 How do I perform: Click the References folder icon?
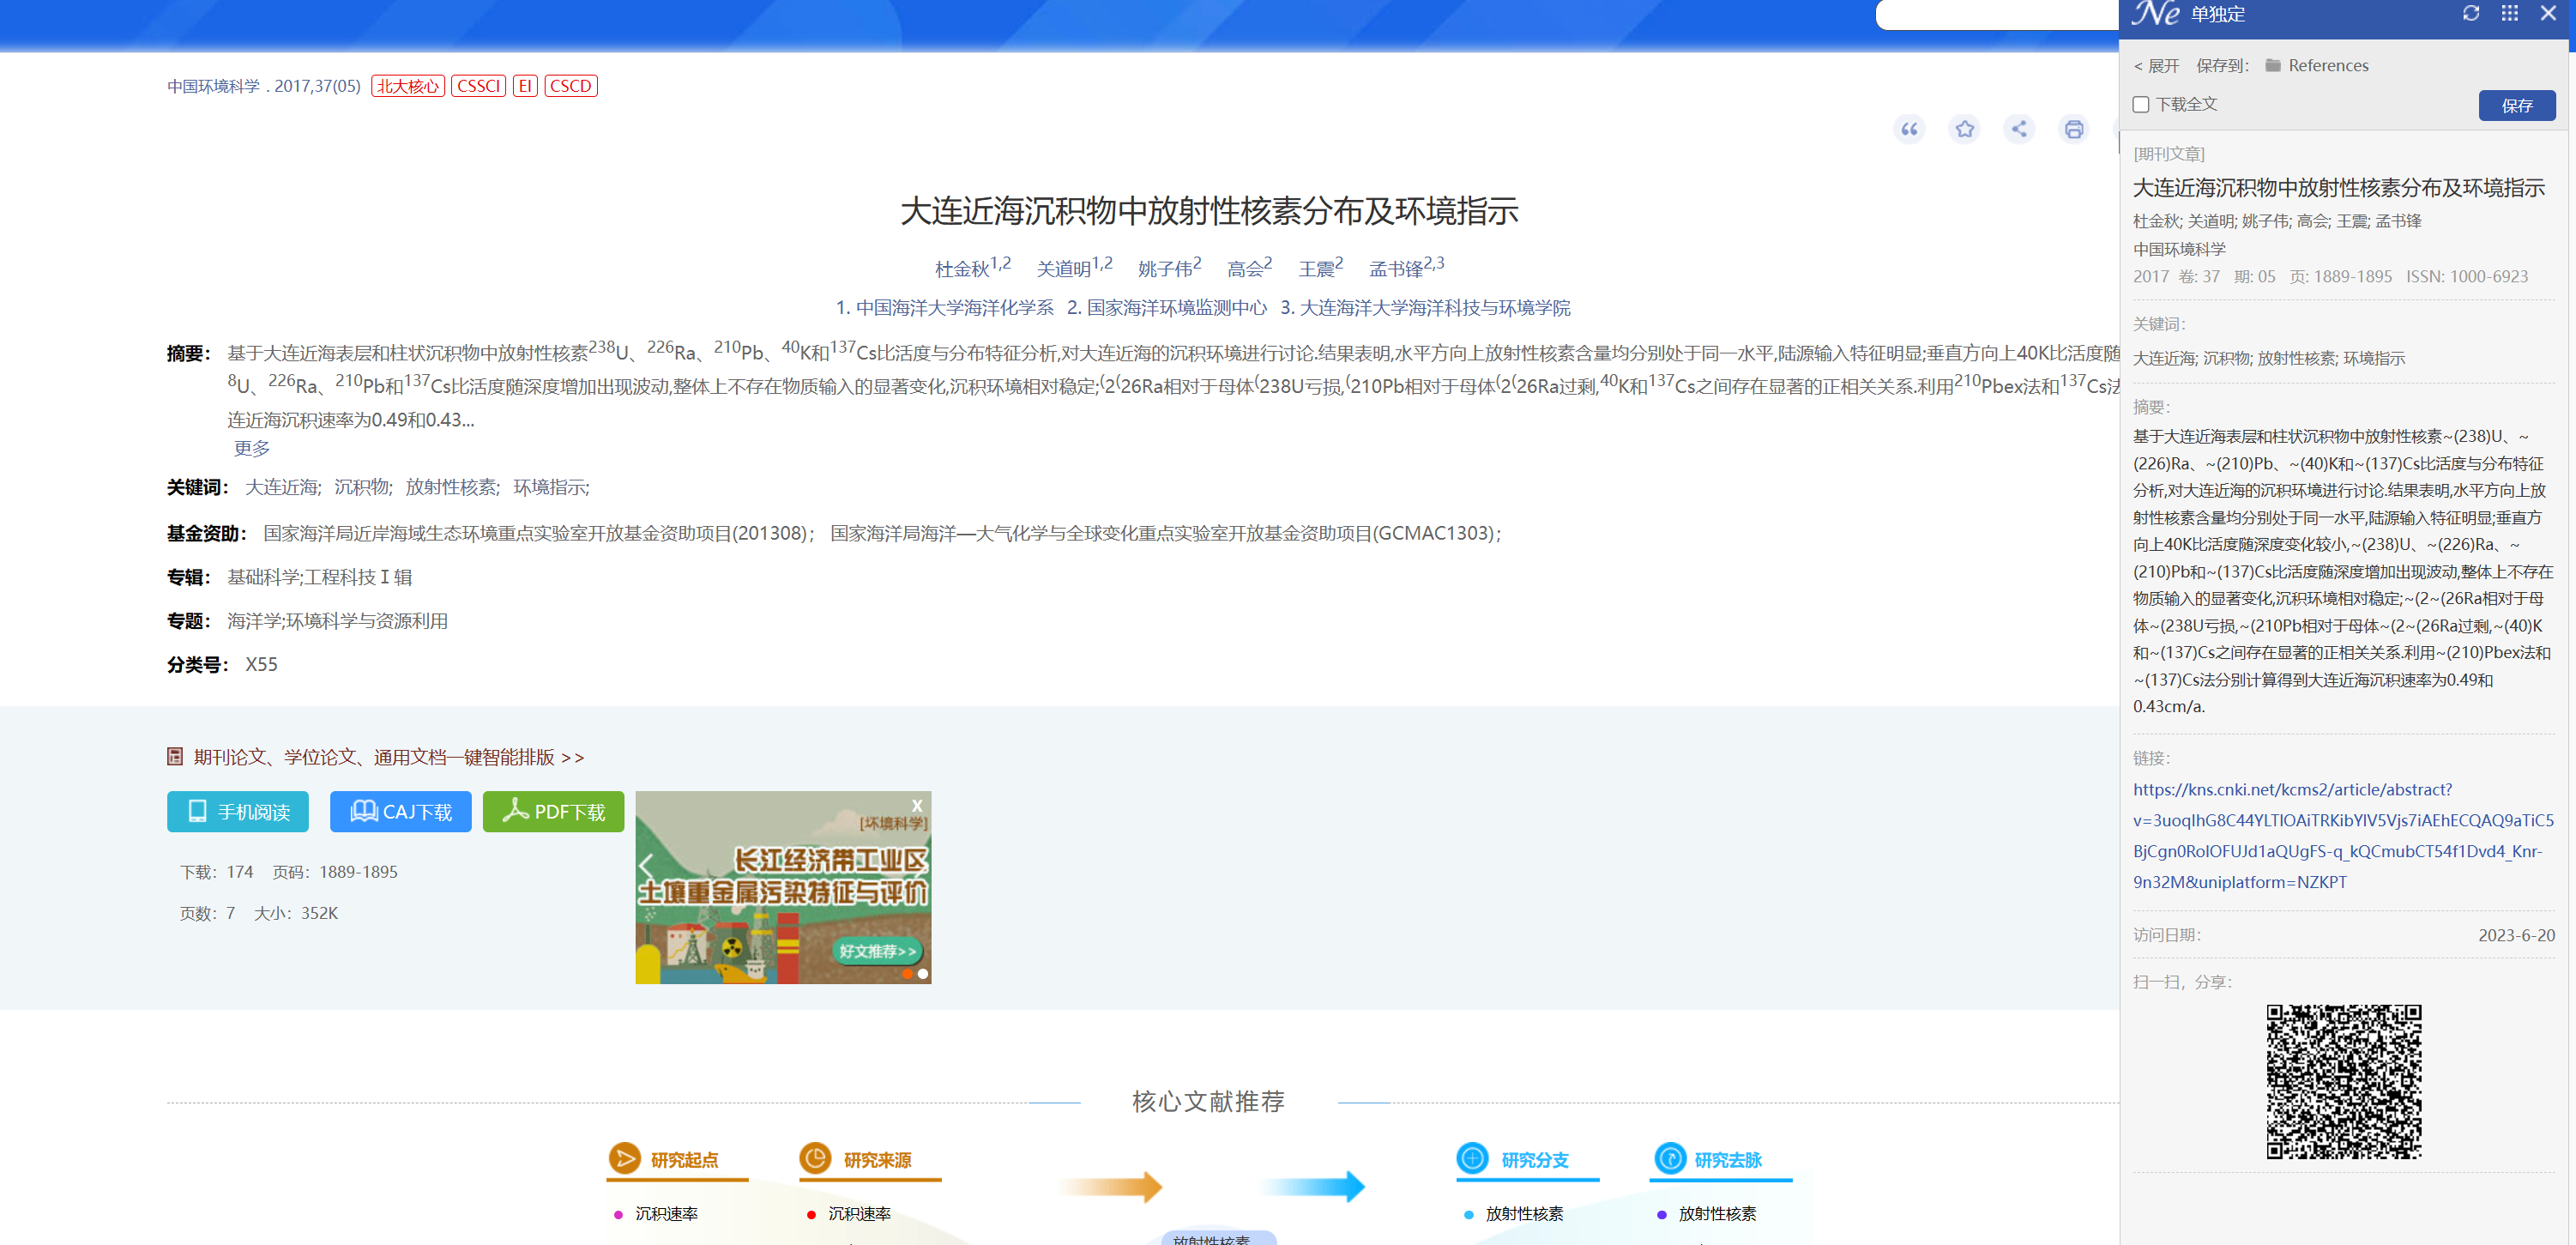(x=2273, y=65)
